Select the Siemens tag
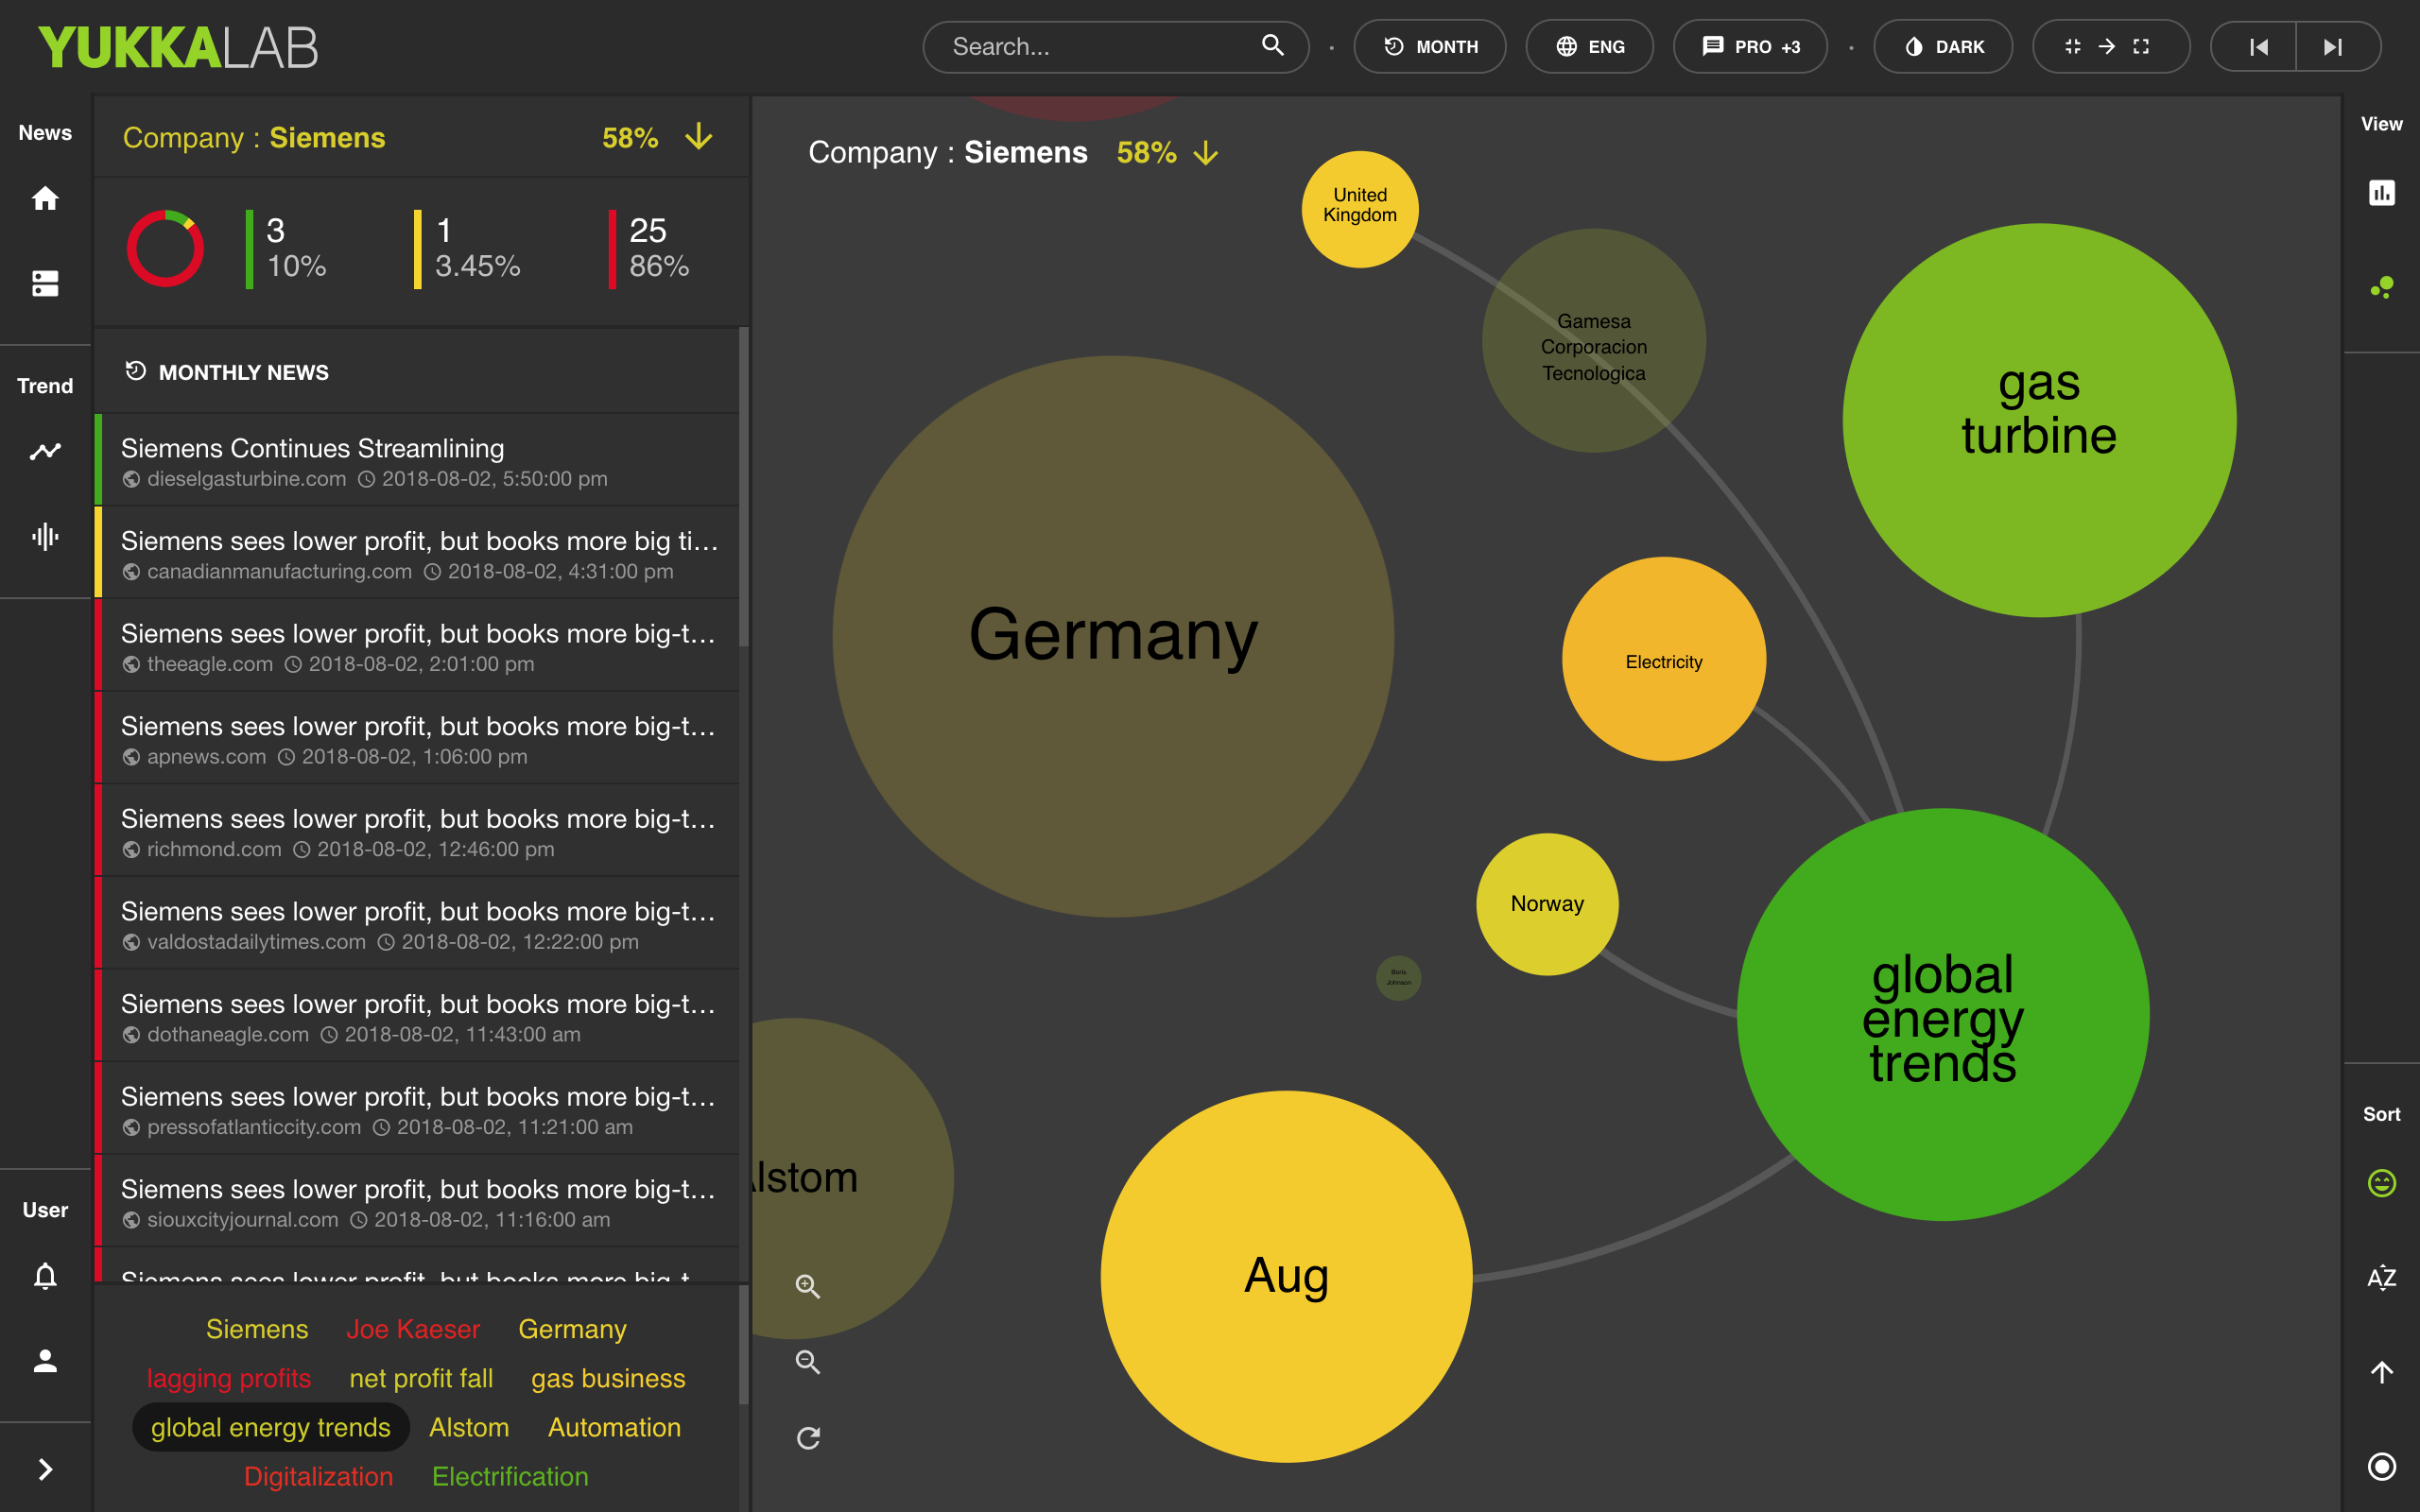The image size is (2420, 1512). click(257, 1329)
